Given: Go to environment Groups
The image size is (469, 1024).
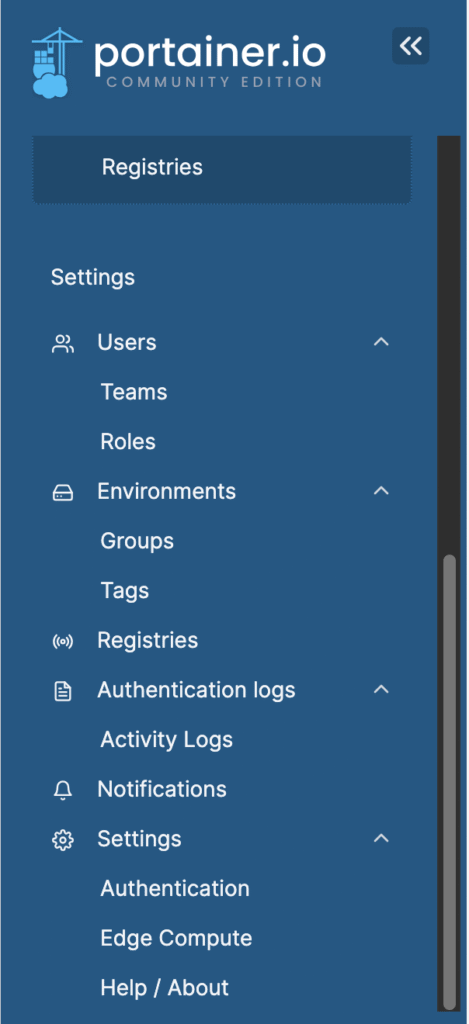Looking at the screenshot, I should click(137, 541).
